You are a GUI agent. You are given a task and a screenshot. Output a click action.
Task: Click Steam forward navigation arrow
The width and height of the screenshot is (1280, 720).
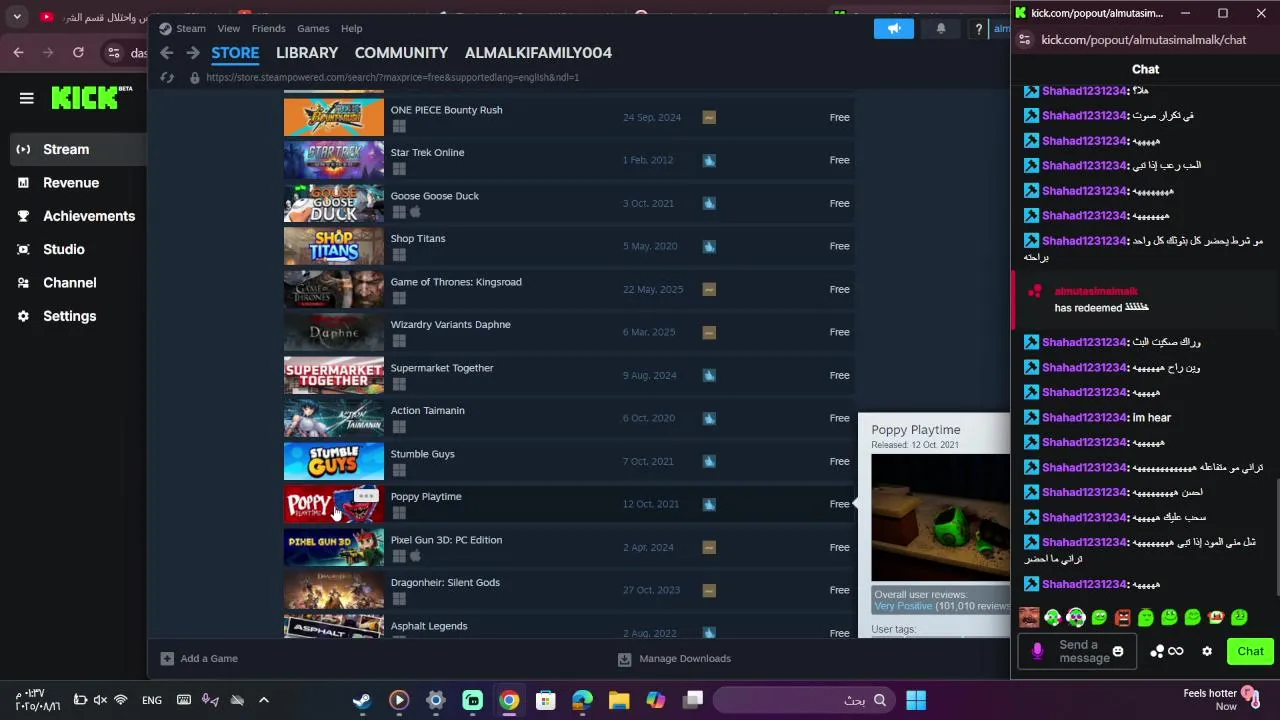(193, 52)
